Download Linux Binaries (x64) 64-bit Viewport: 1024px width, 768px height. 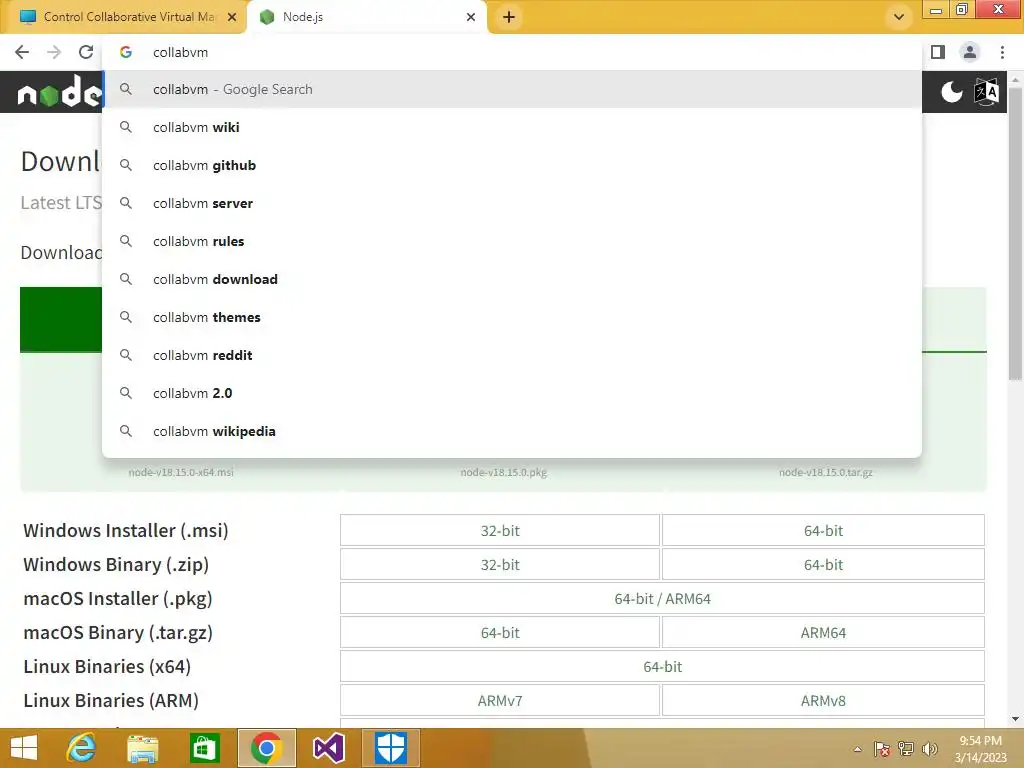coord(662,666)
